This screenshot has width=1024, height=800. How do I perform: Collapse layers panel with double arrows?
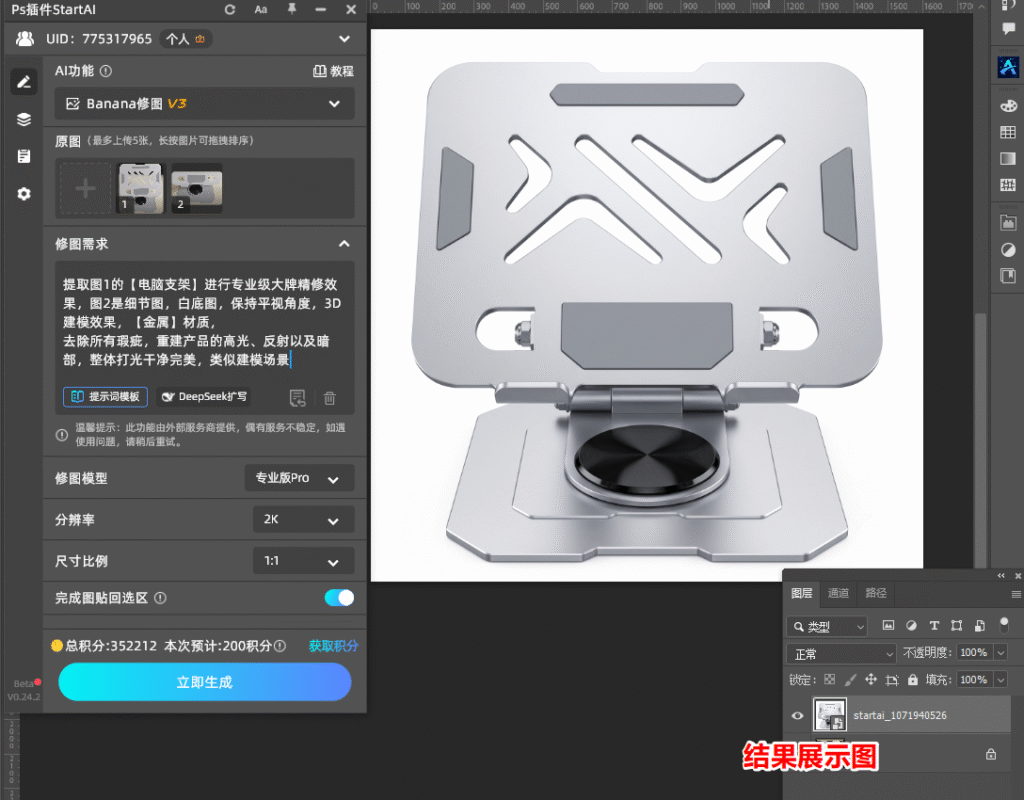[x=1001, y=575]
